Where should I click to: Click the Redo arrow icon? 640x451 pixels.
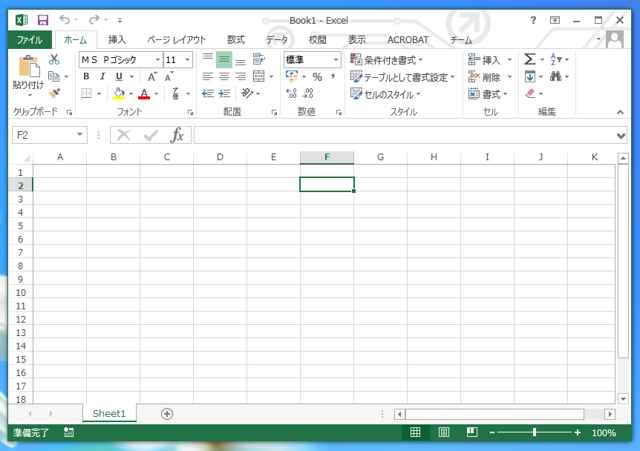tap(94, 20)
